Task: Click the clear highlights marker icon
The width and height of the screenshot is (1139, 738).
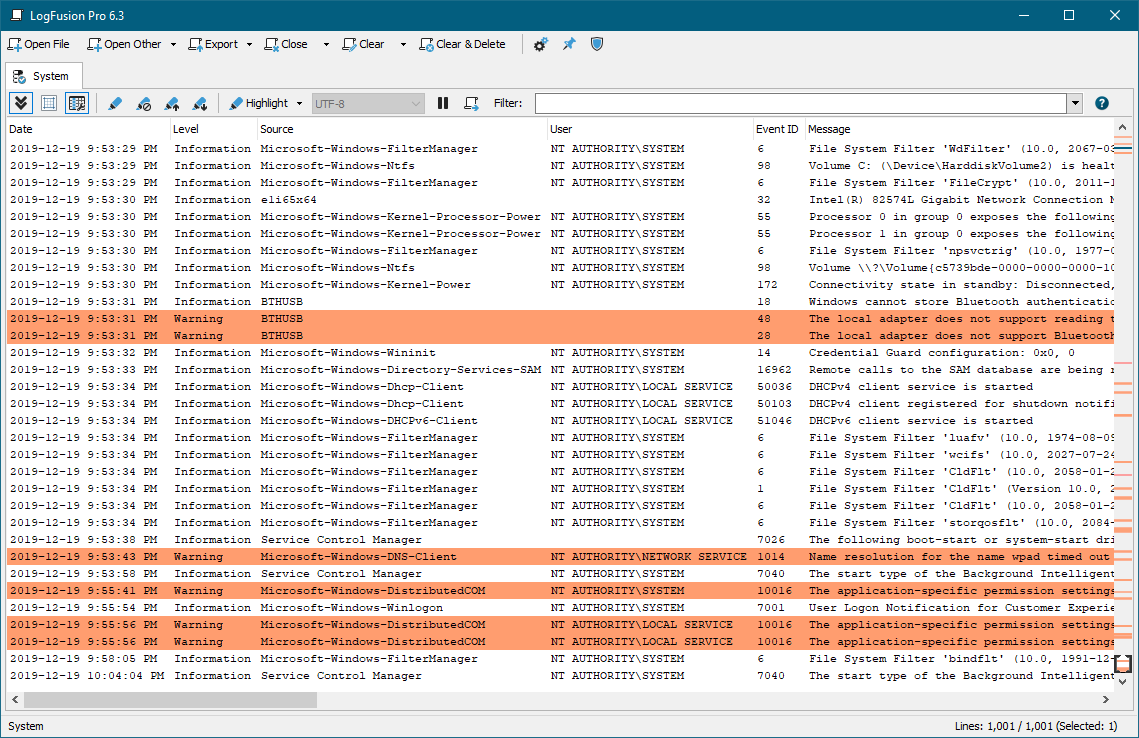Action: pos(143,103)
